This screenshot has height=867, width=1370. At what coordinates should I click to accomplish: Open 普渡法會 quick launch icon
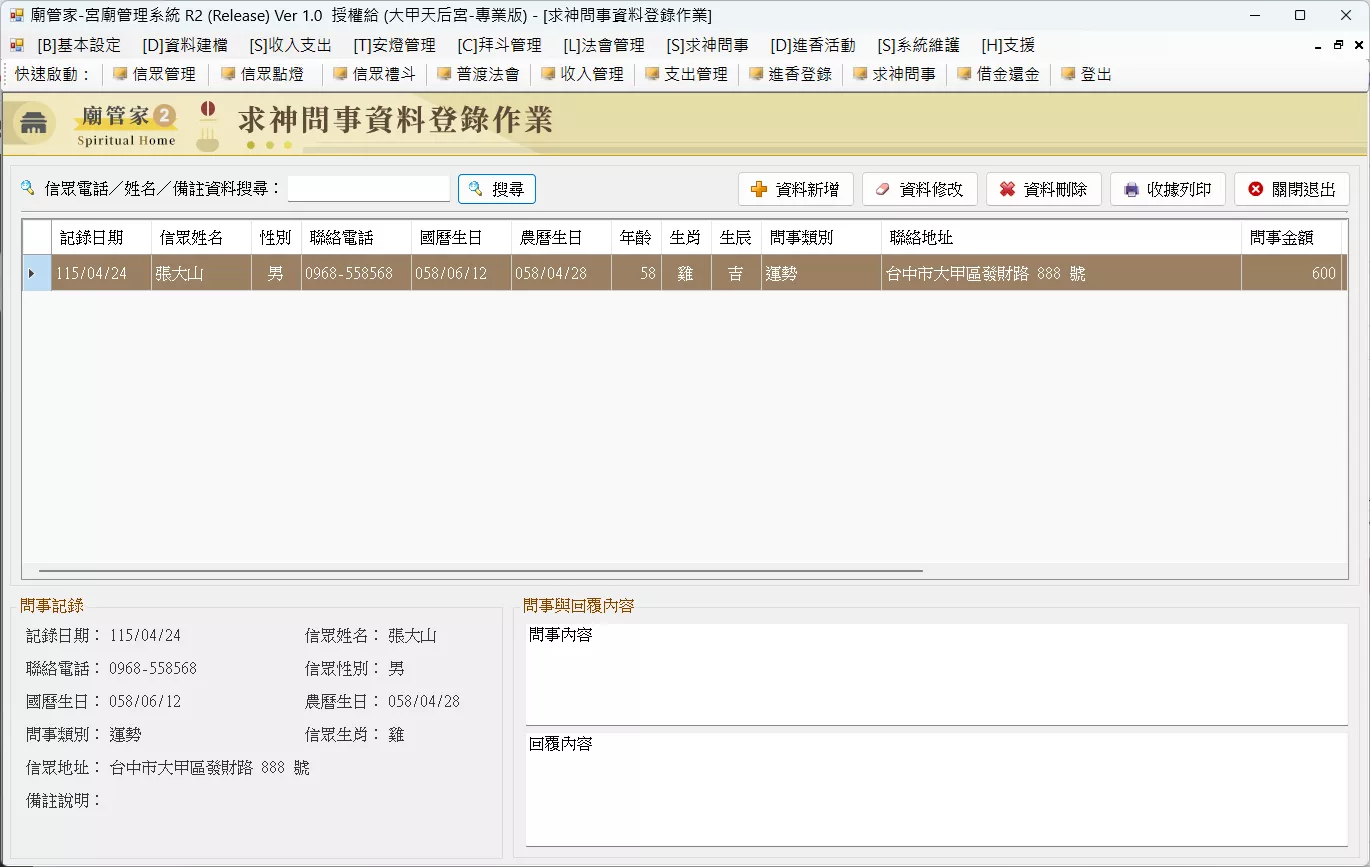[x=478, y=74]
